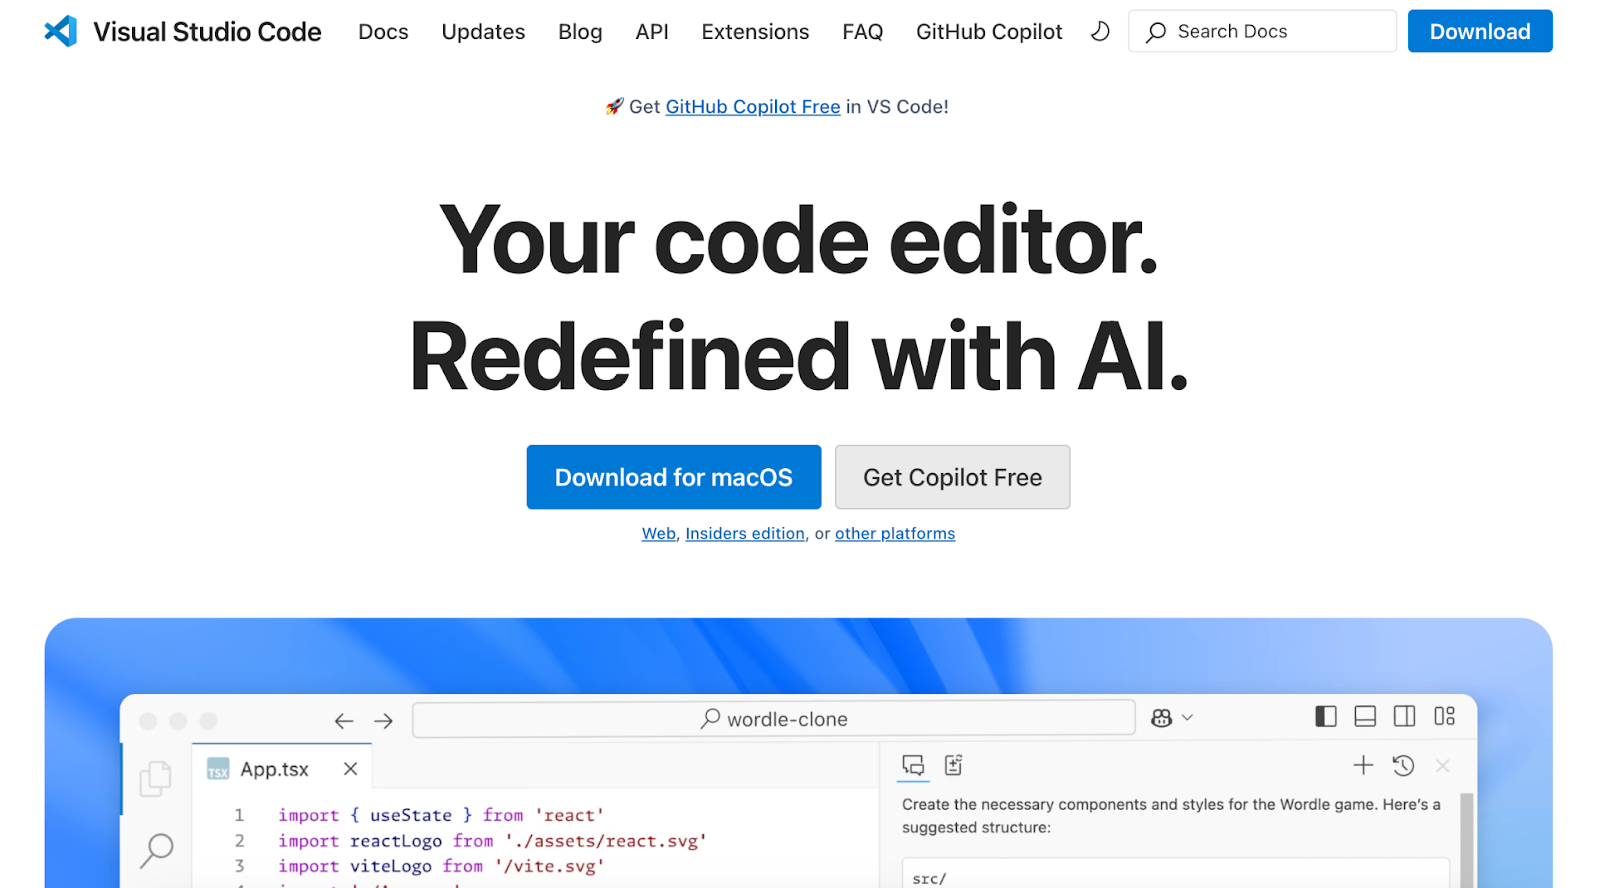
Task: Open the Web link
Action: [x=659, y=534]
